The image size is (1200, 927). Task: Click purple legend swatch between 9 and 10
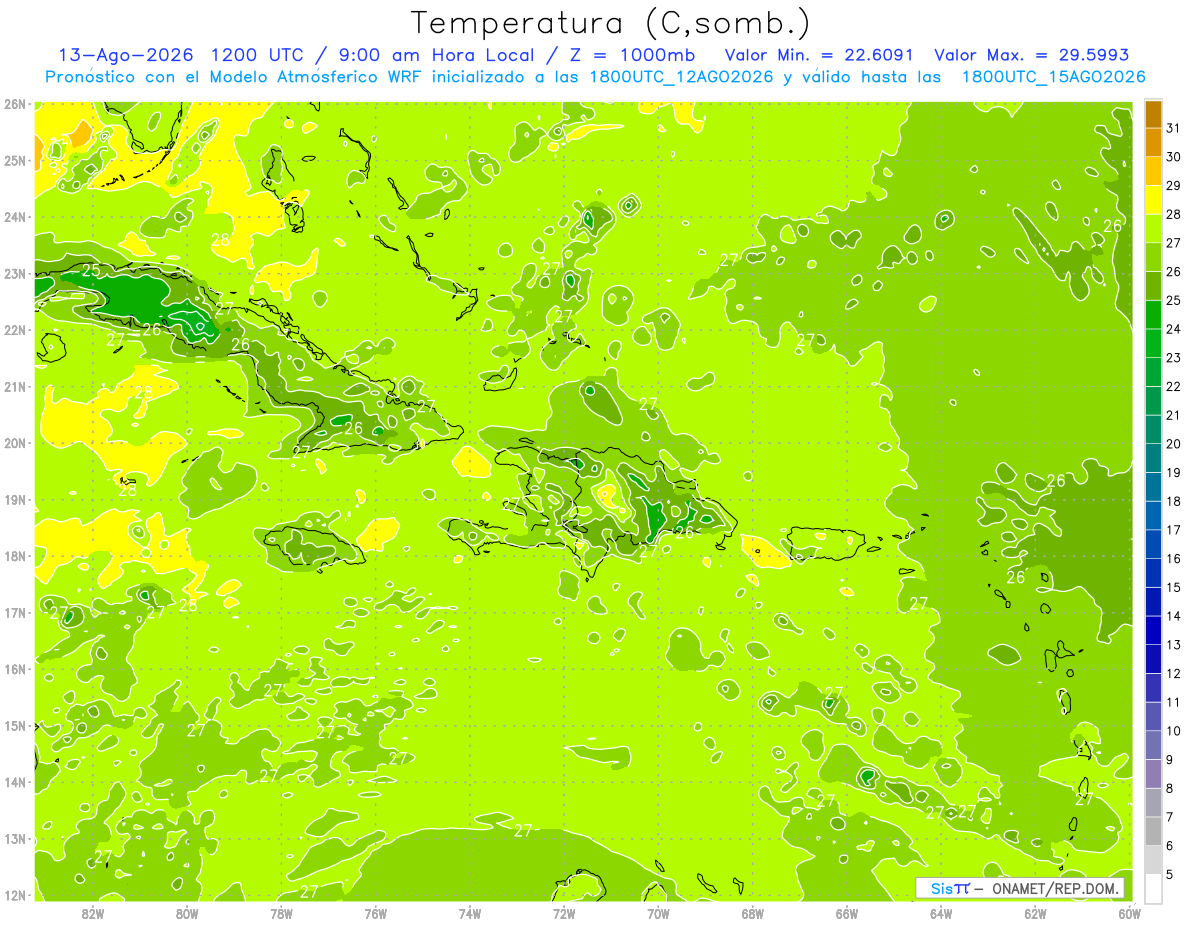coord(1153,745)
